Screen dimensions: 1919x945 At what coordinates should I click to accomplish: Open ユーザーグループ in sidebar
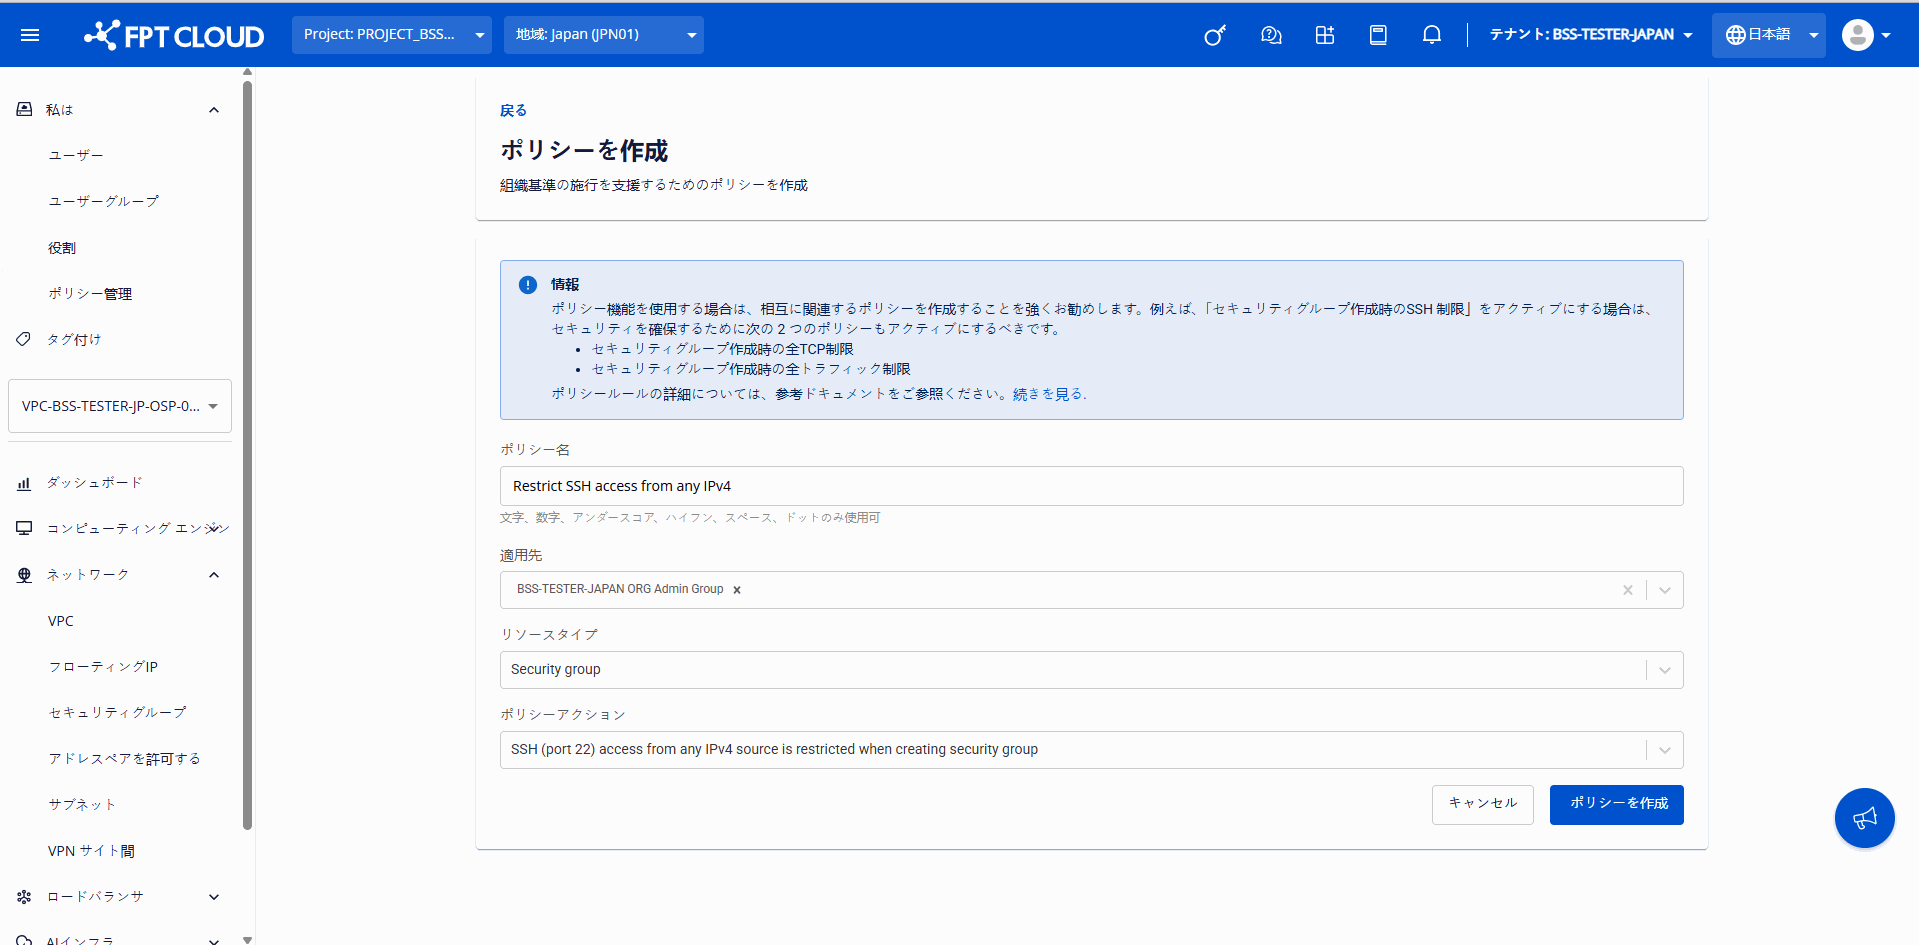(x=104, y=201)
